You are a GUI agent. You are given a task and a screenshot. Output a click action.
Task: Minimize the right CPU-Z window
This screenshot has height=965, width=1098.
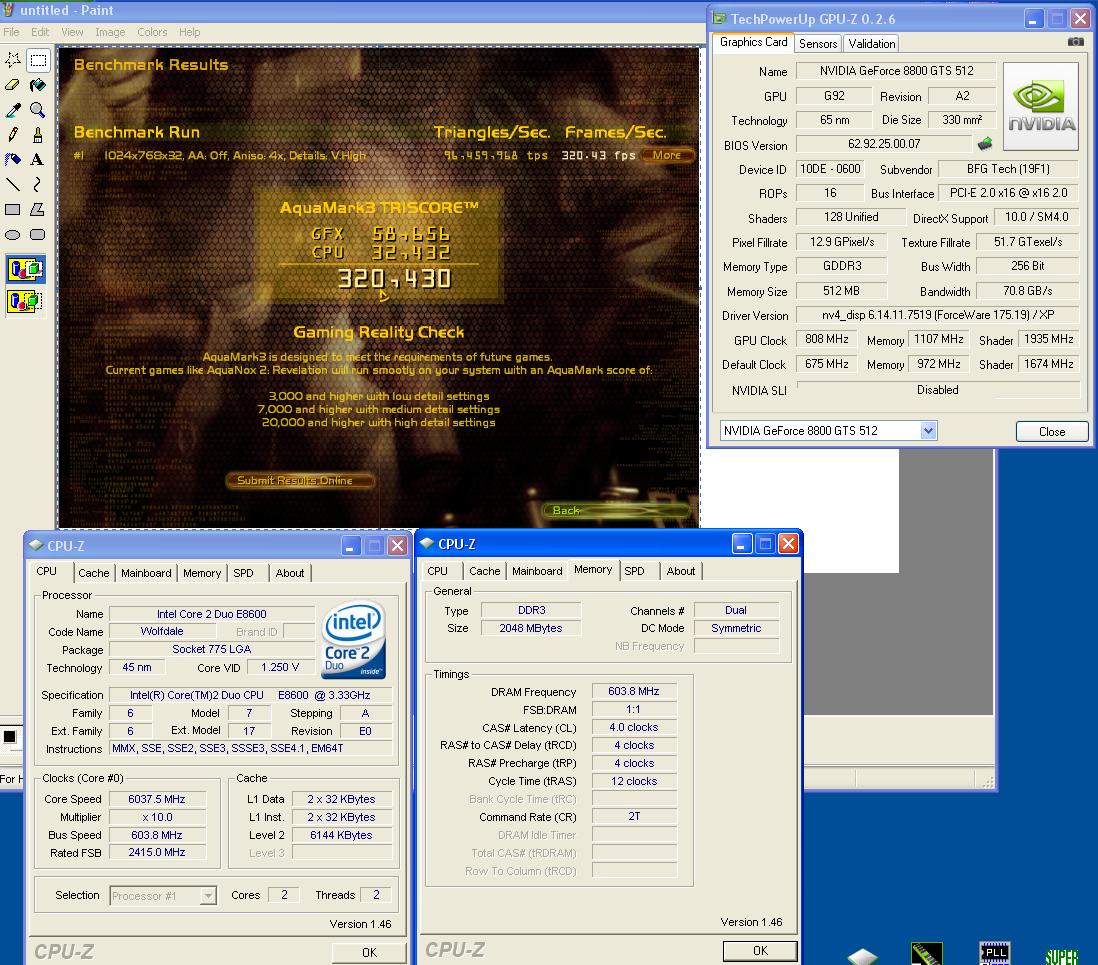pyautogui.click(x=742, y=543)
